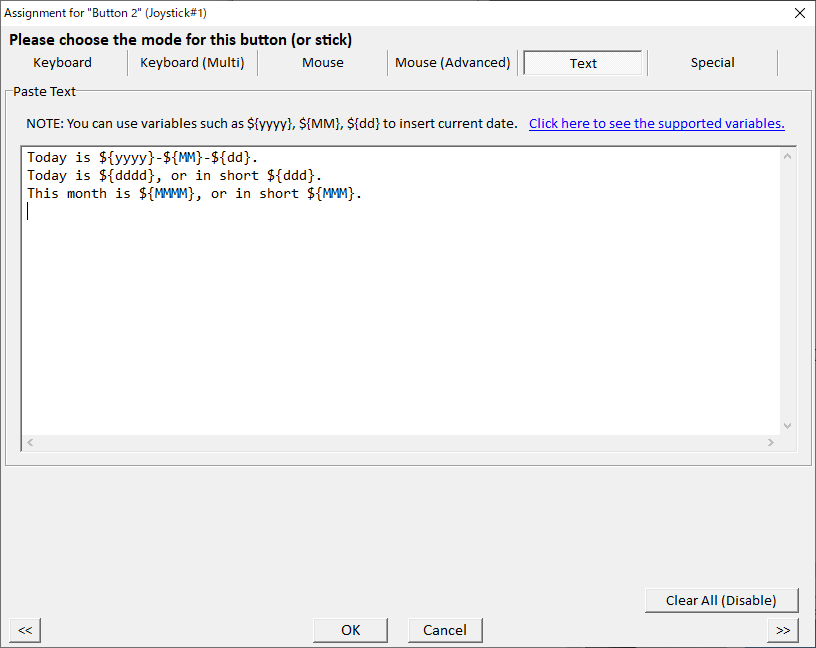Click the vertical scrollbar down arrow
The image size is (816, 648).
[787, 427]
